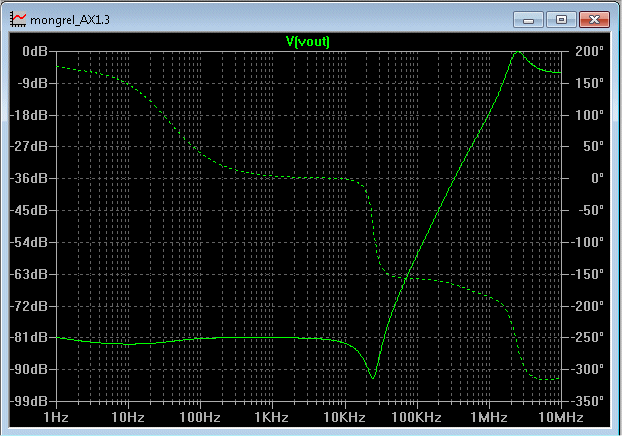Close the mongrel_AX1.3 plot window
This screenshot has height=436, width=622.
[594, 19]
